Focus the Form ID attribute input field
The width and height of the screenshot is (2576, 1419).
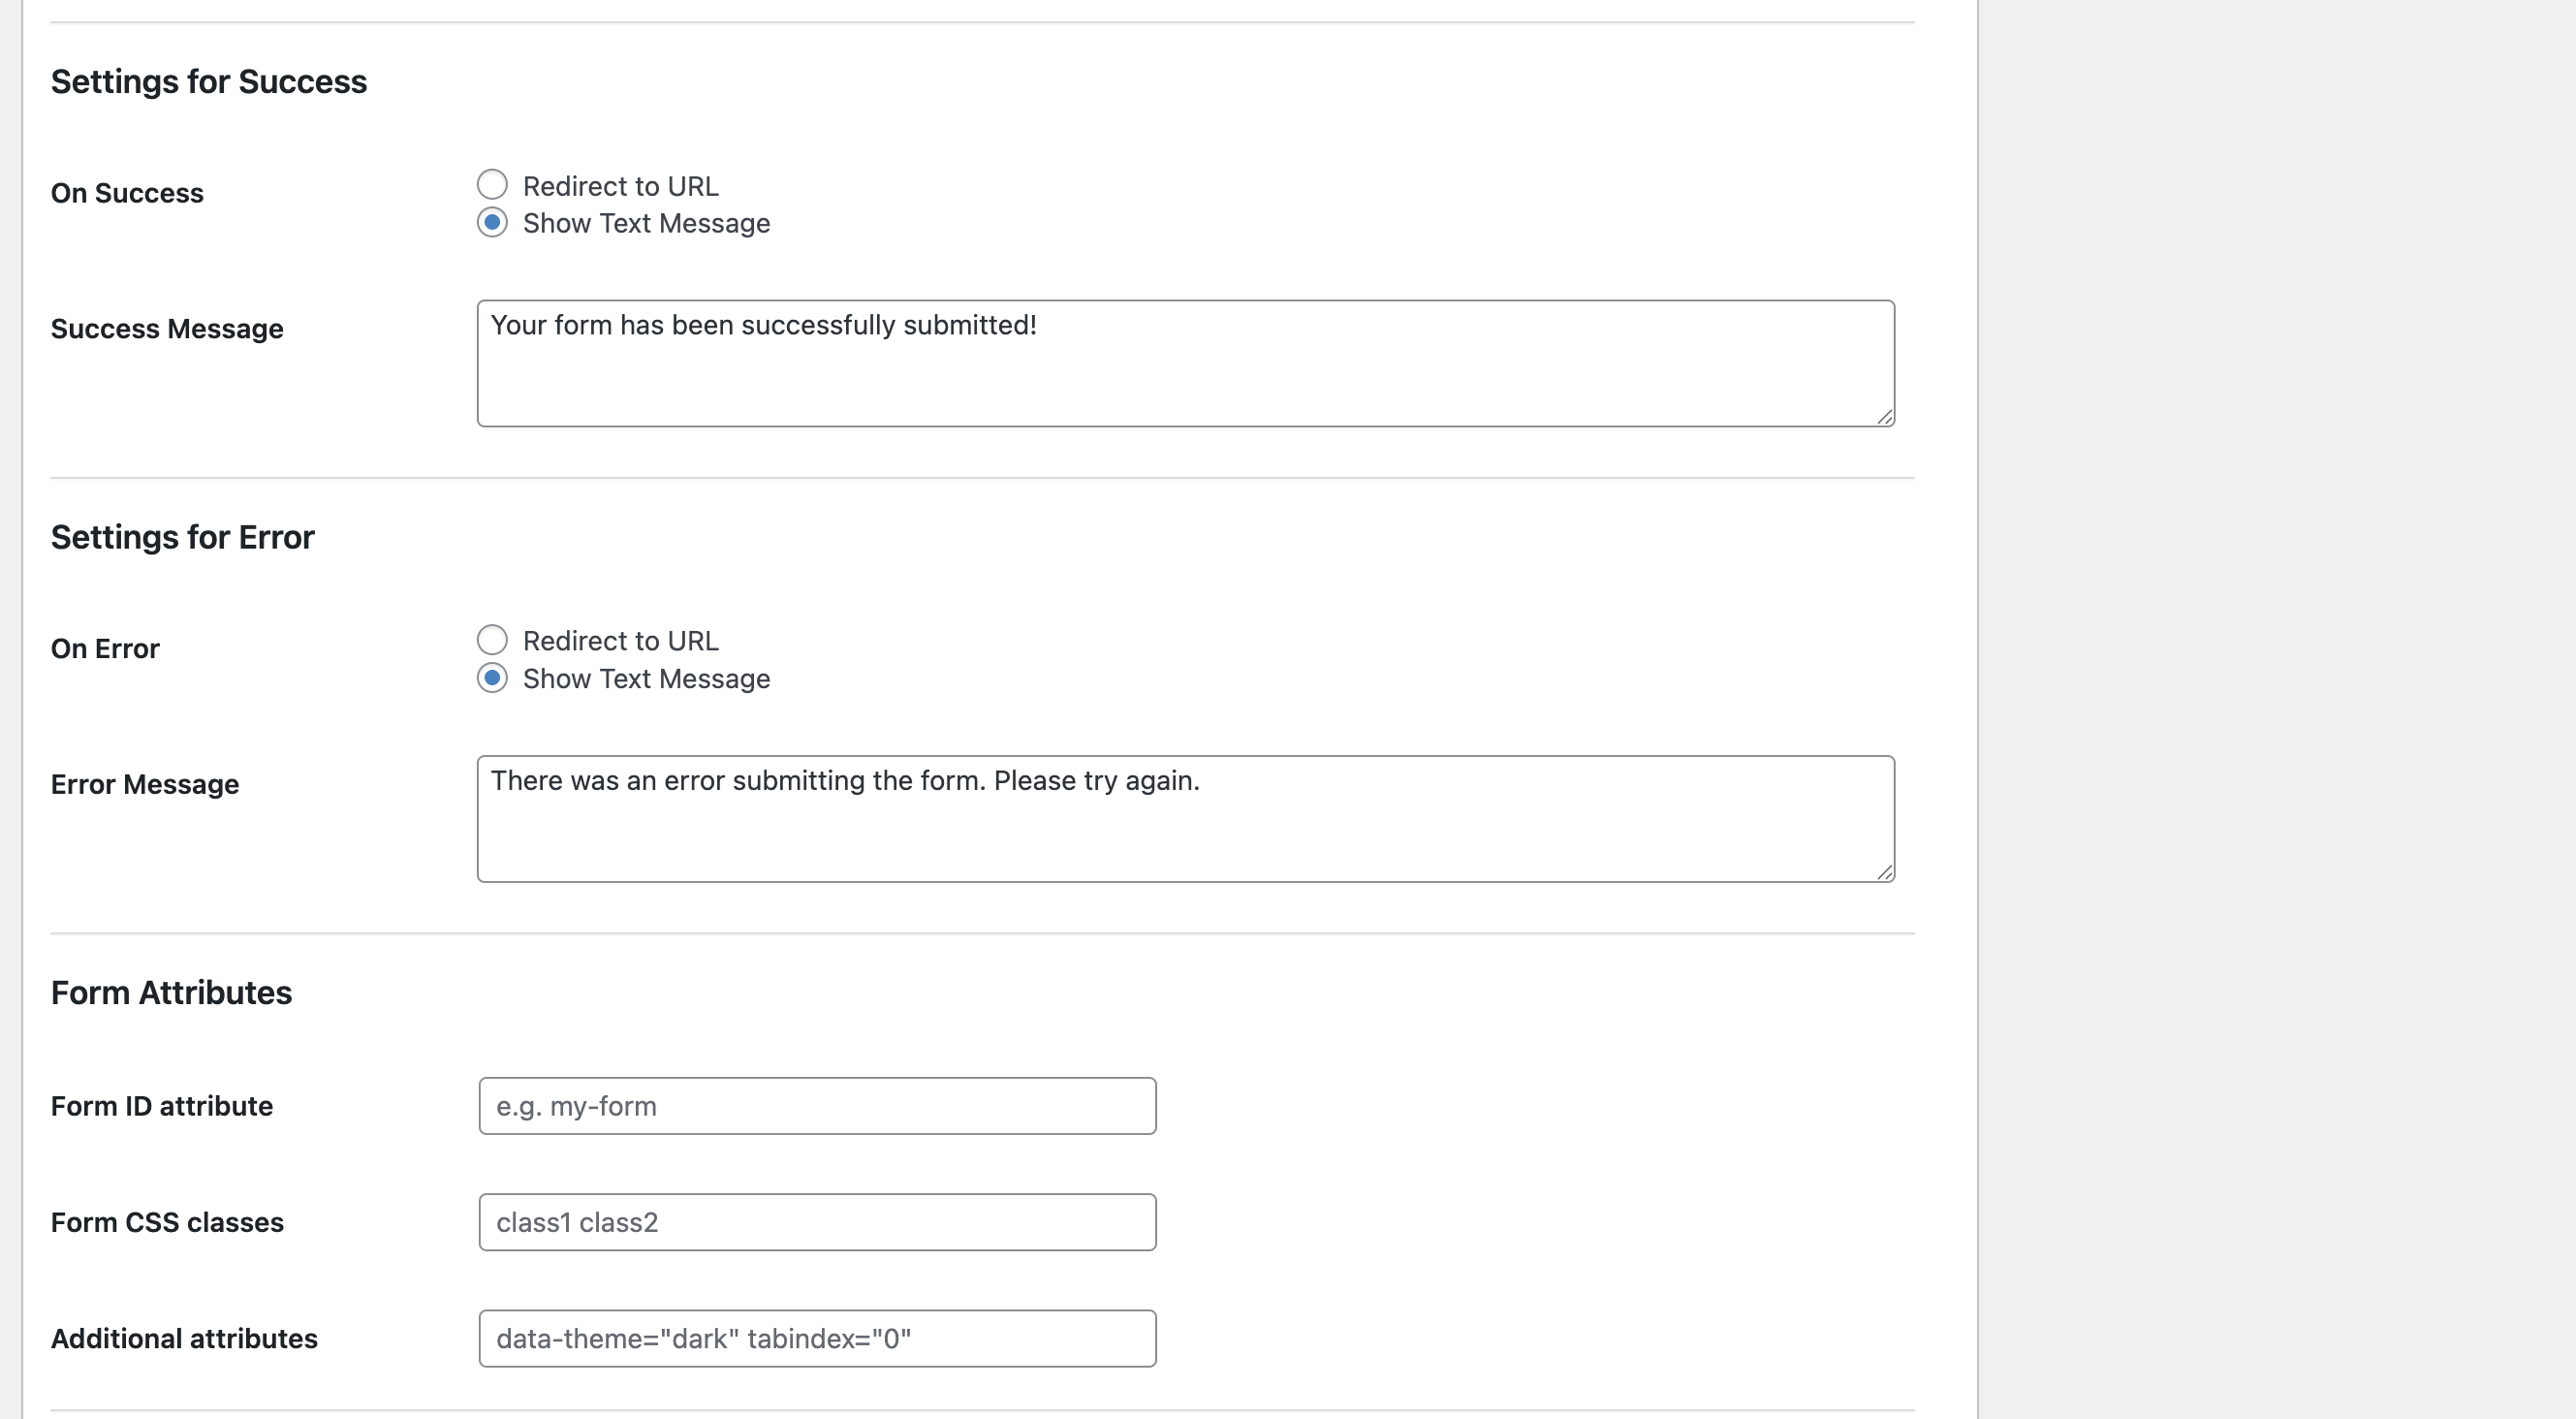tap(815, 1105)
